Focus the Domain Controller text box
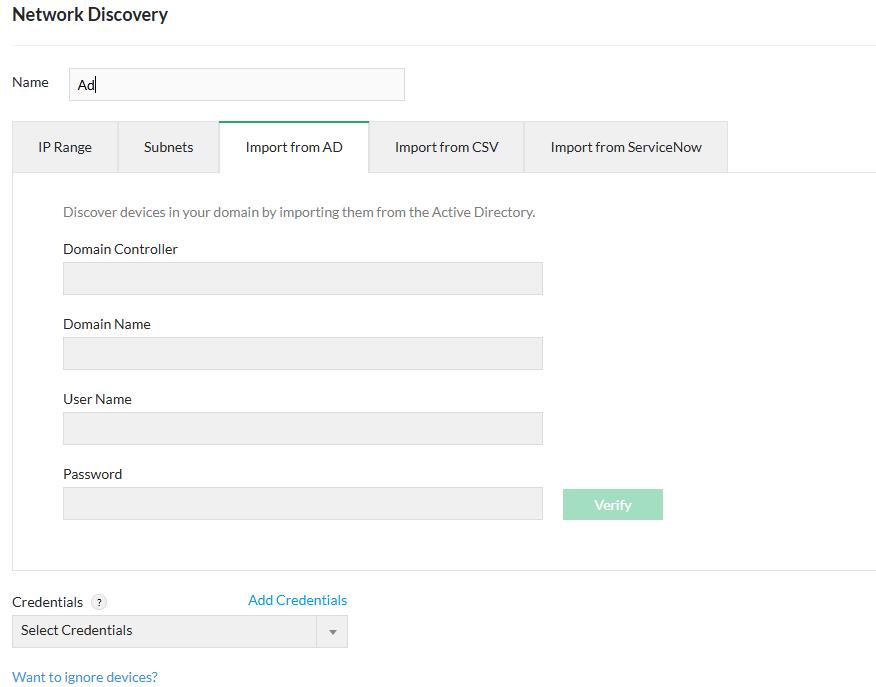The height and width of the screenshot is (687, 876). coord(302,279)
